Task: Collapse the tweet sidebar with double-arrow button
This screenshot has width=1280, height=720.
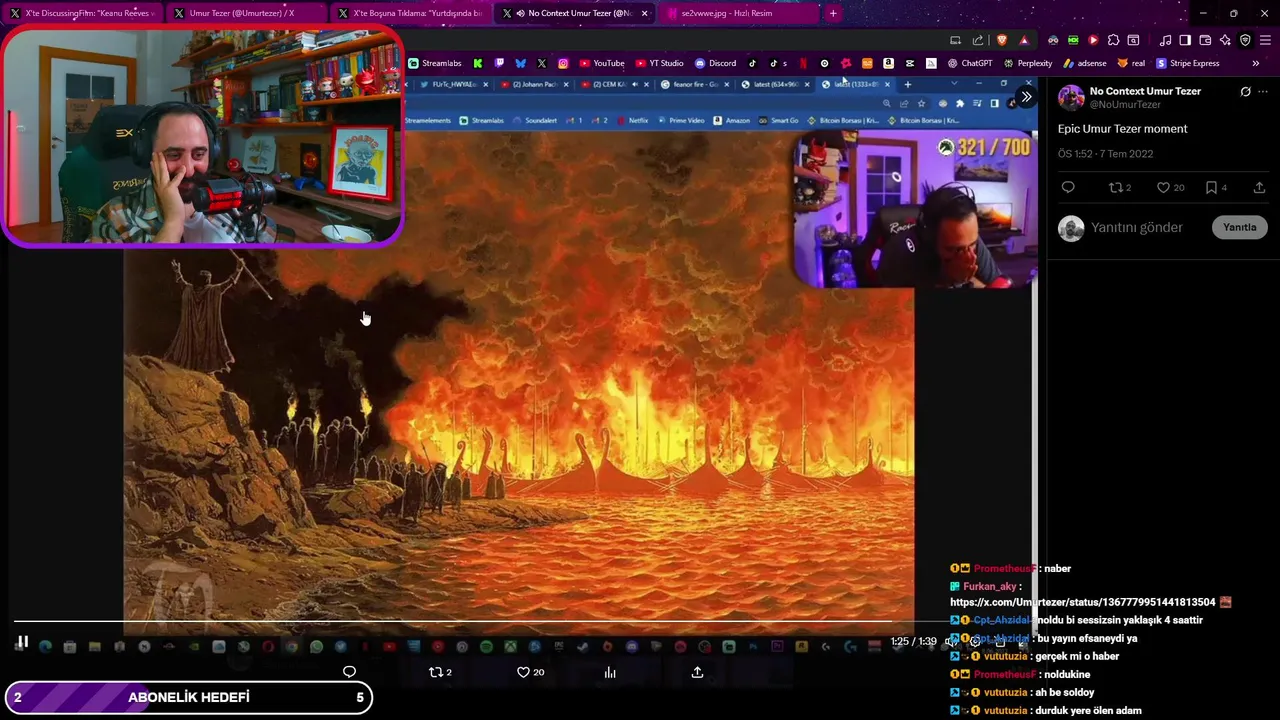Action: (x=1026, y=97)
